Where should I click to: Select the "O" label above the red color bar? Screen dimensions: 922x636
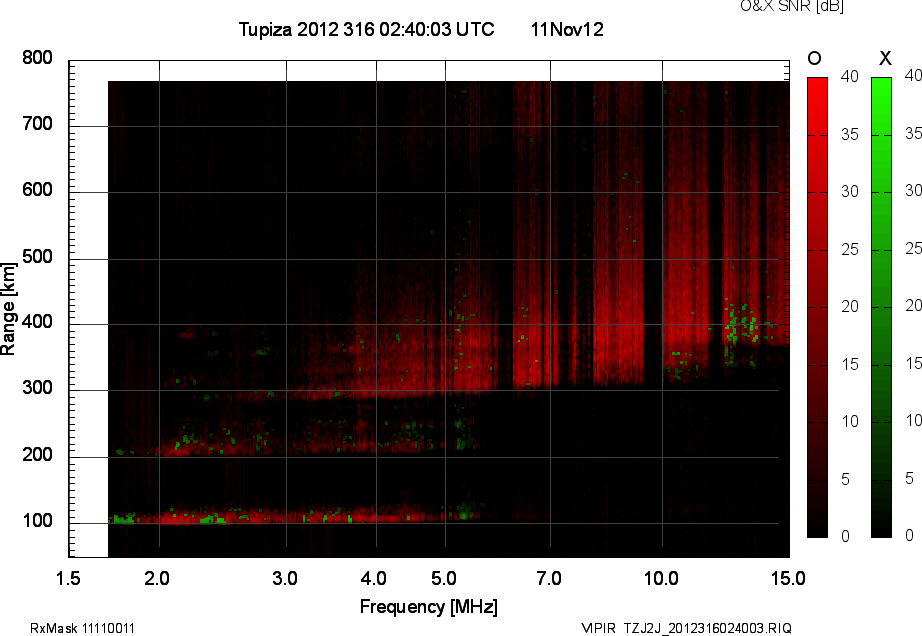click(814, 58)
